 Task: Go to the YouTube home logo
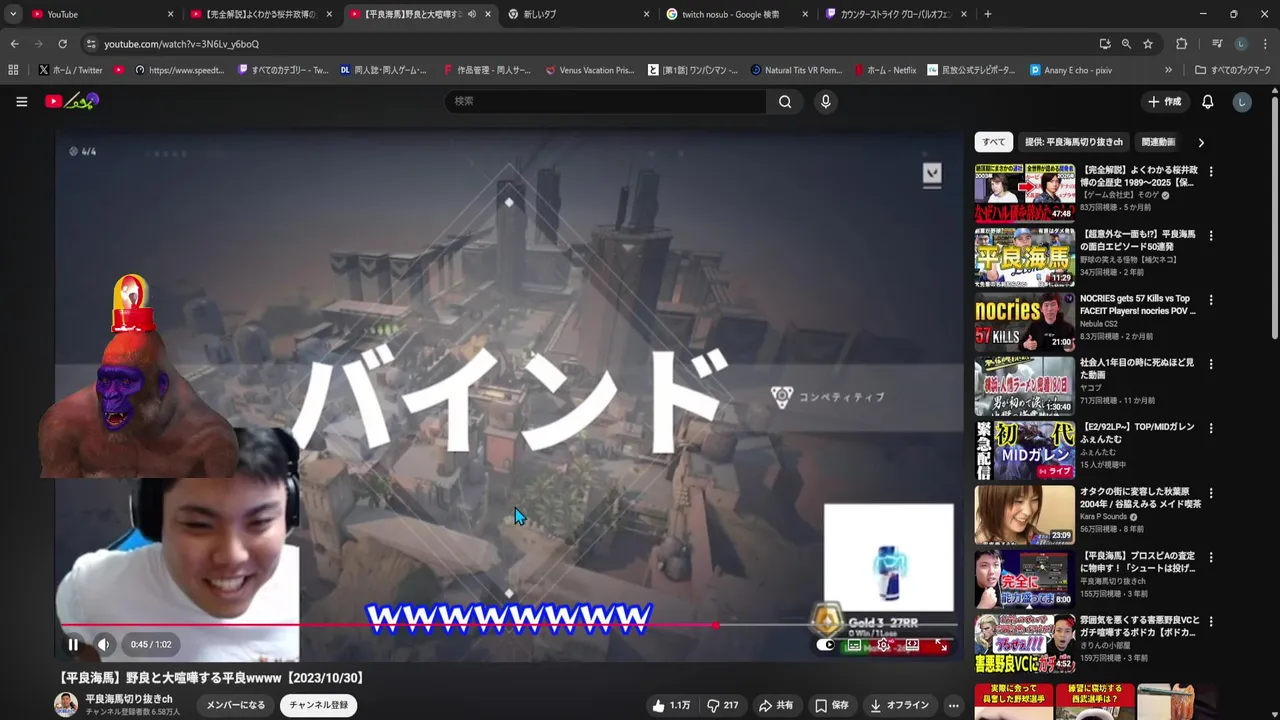click(x=72, y=101)
